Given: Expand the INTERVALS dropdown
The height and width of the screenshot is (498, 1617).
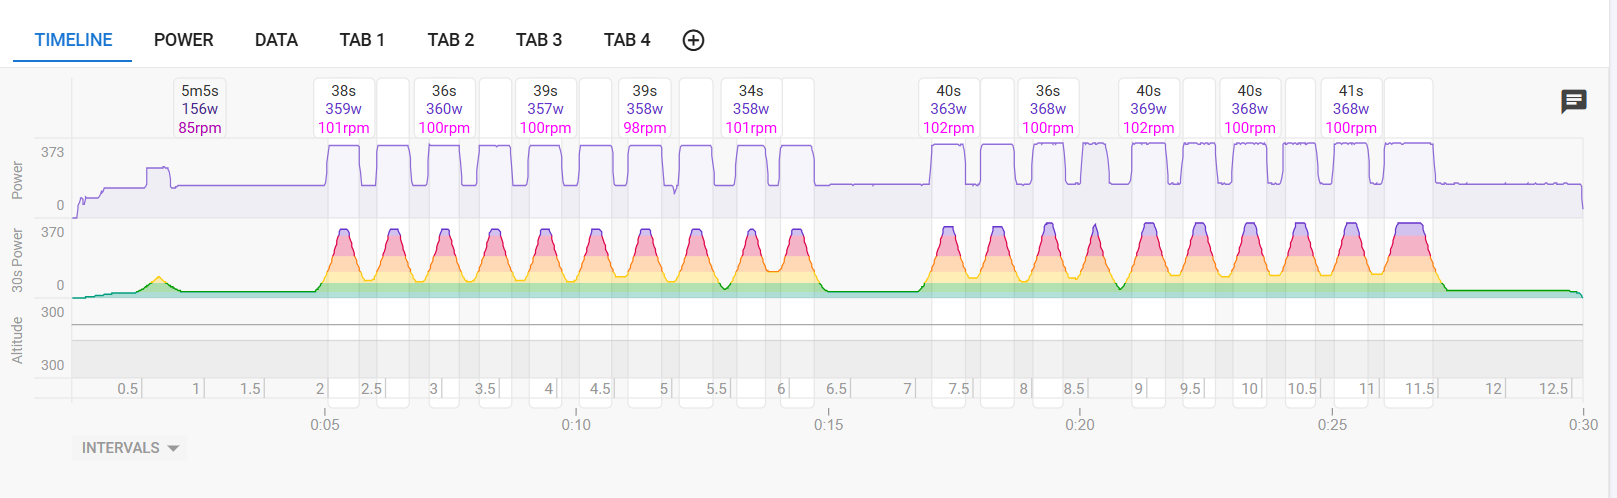Looking at the screenshot, I should 130,448.
